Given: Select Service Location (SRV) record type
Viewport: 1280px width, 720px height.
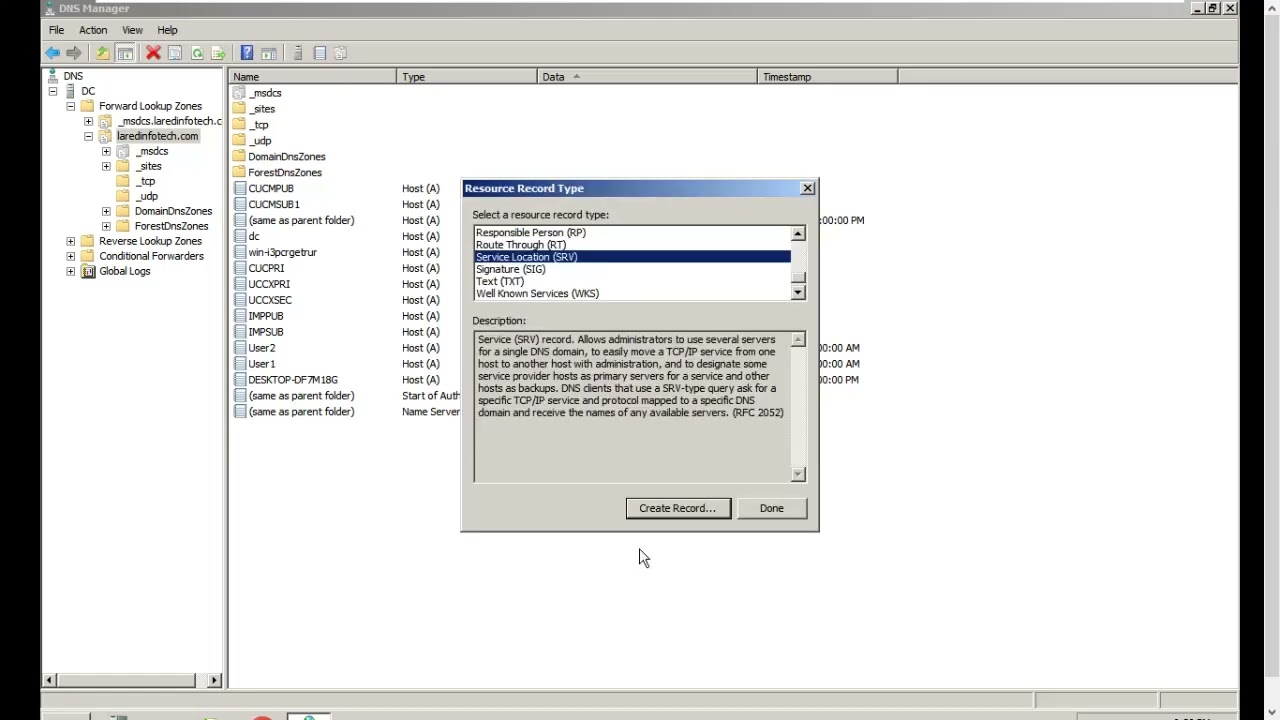Looking at the screenshot, I should [632, 257].
